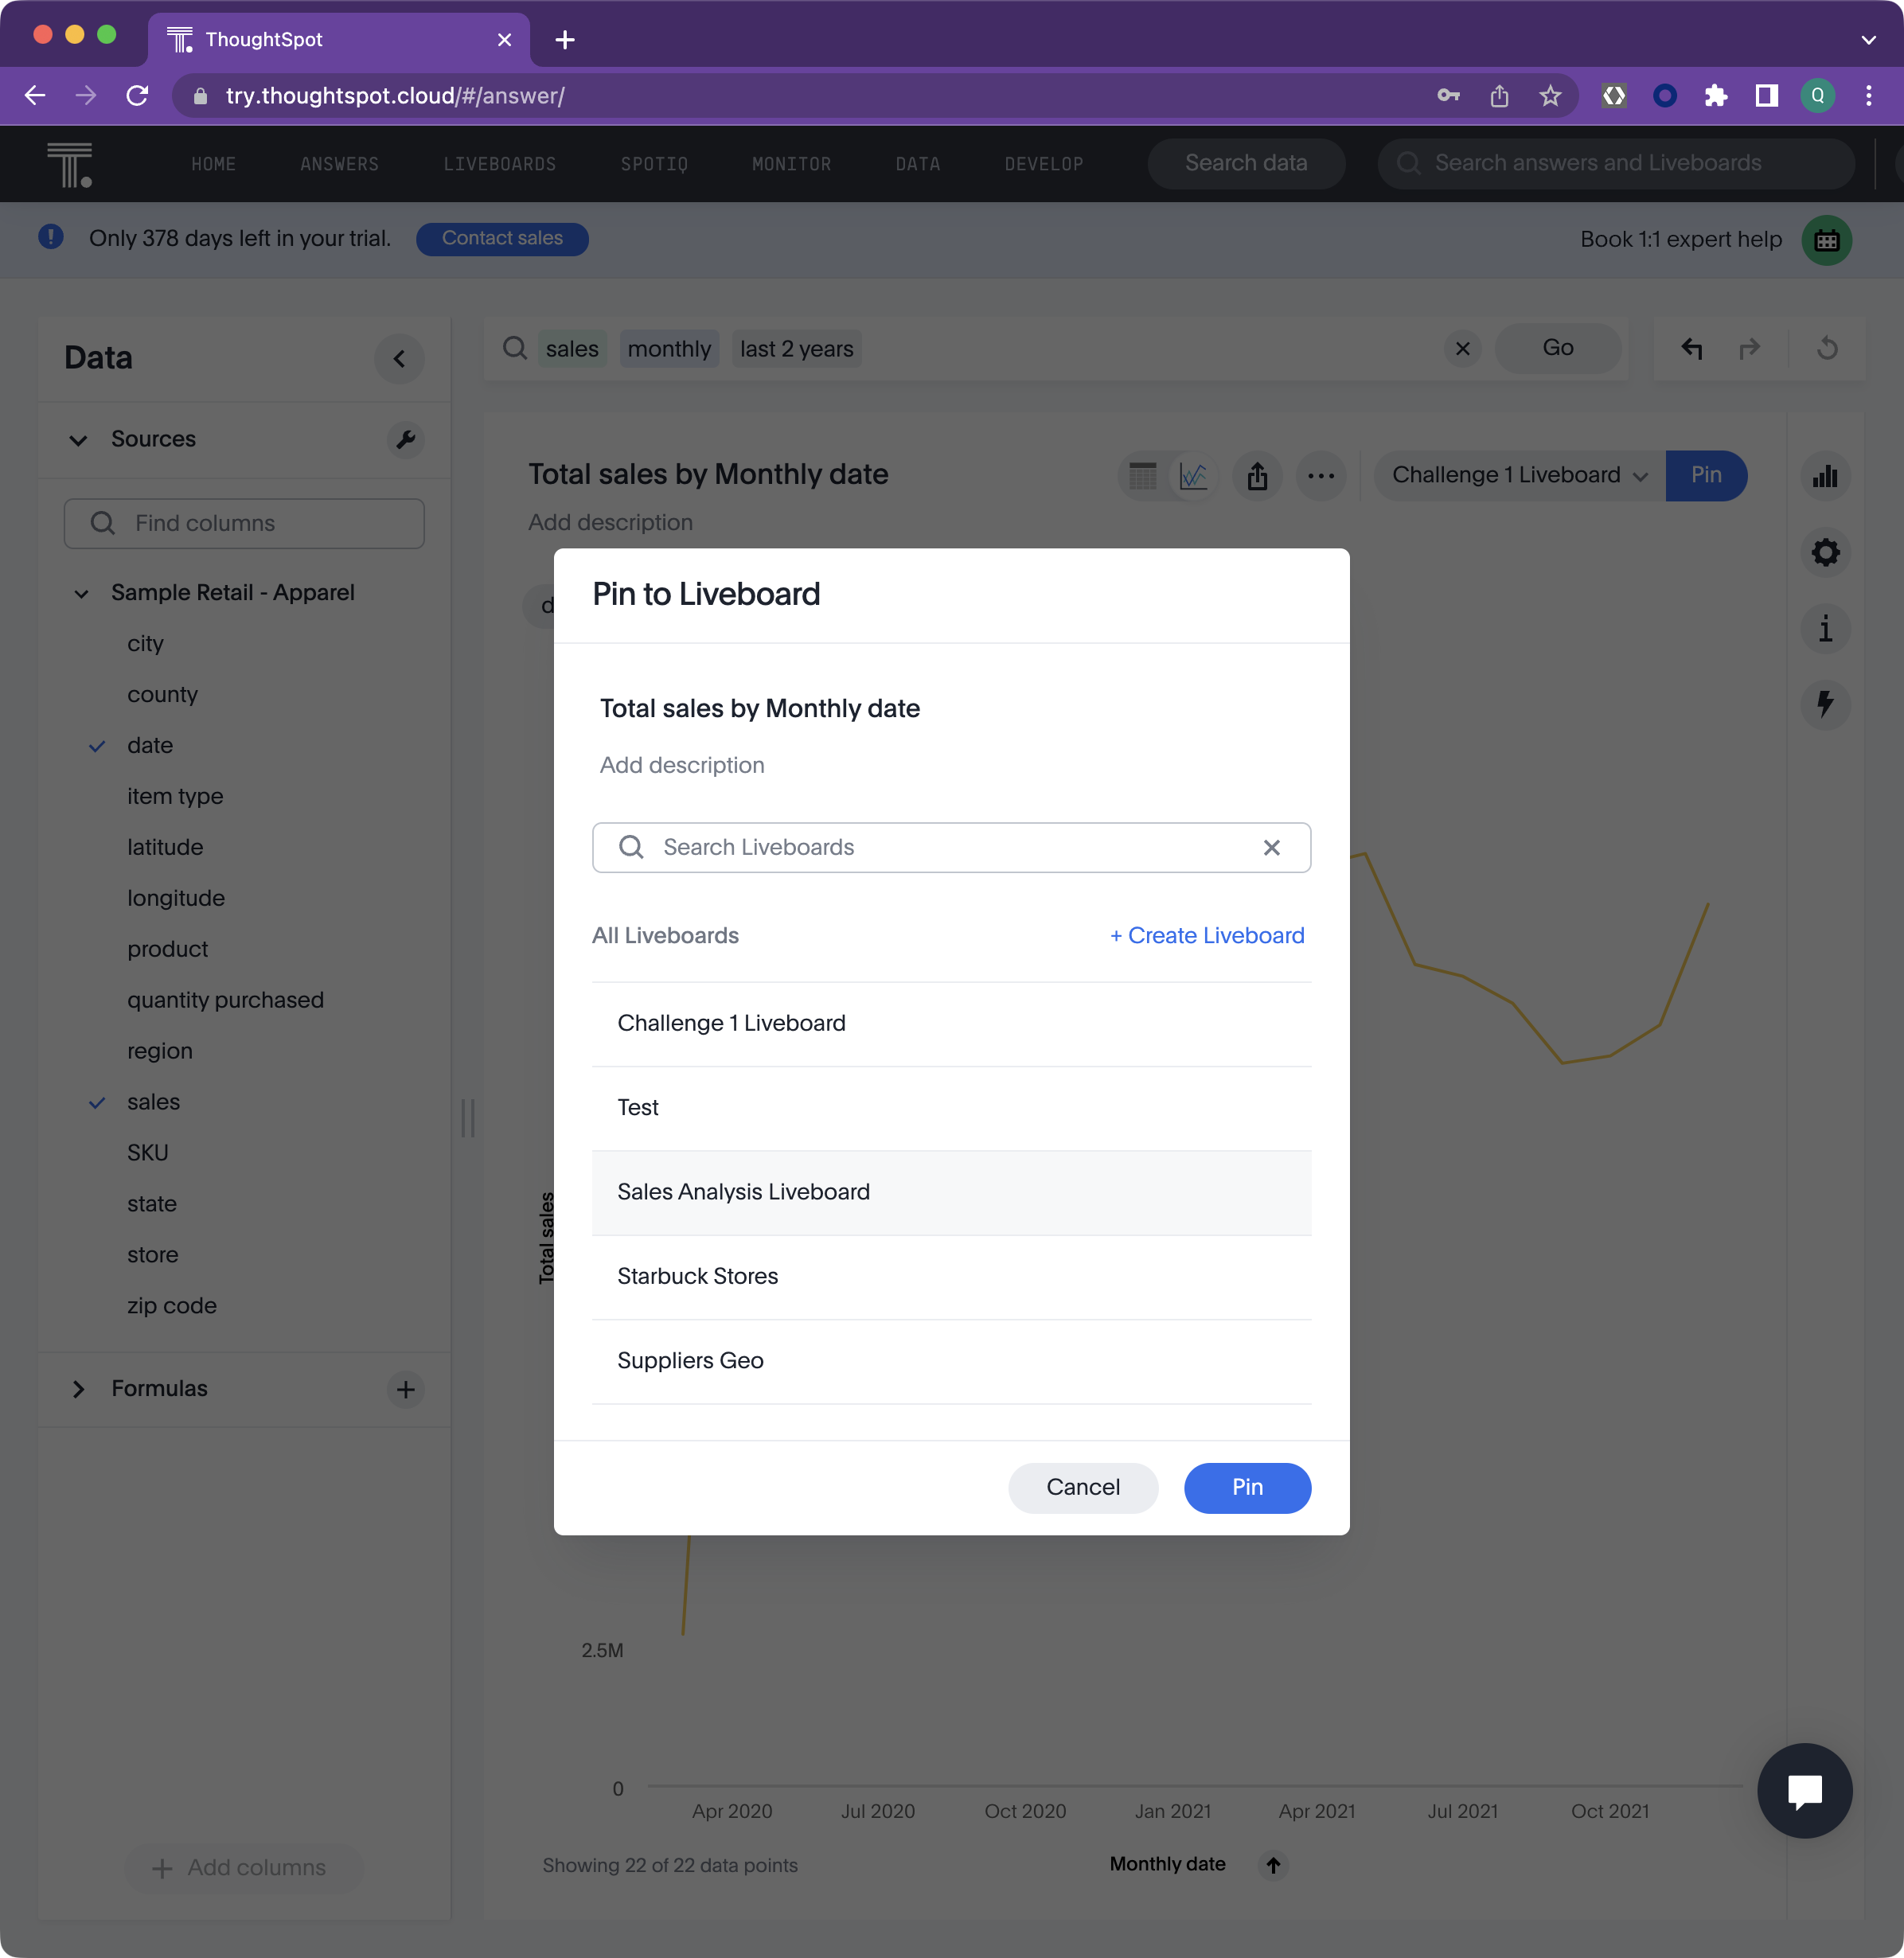Image resolution: width=1904 pixels, height=1958 pixels.
Task: Click the 'monthly' search token
Action: click(x=669, y=349)
